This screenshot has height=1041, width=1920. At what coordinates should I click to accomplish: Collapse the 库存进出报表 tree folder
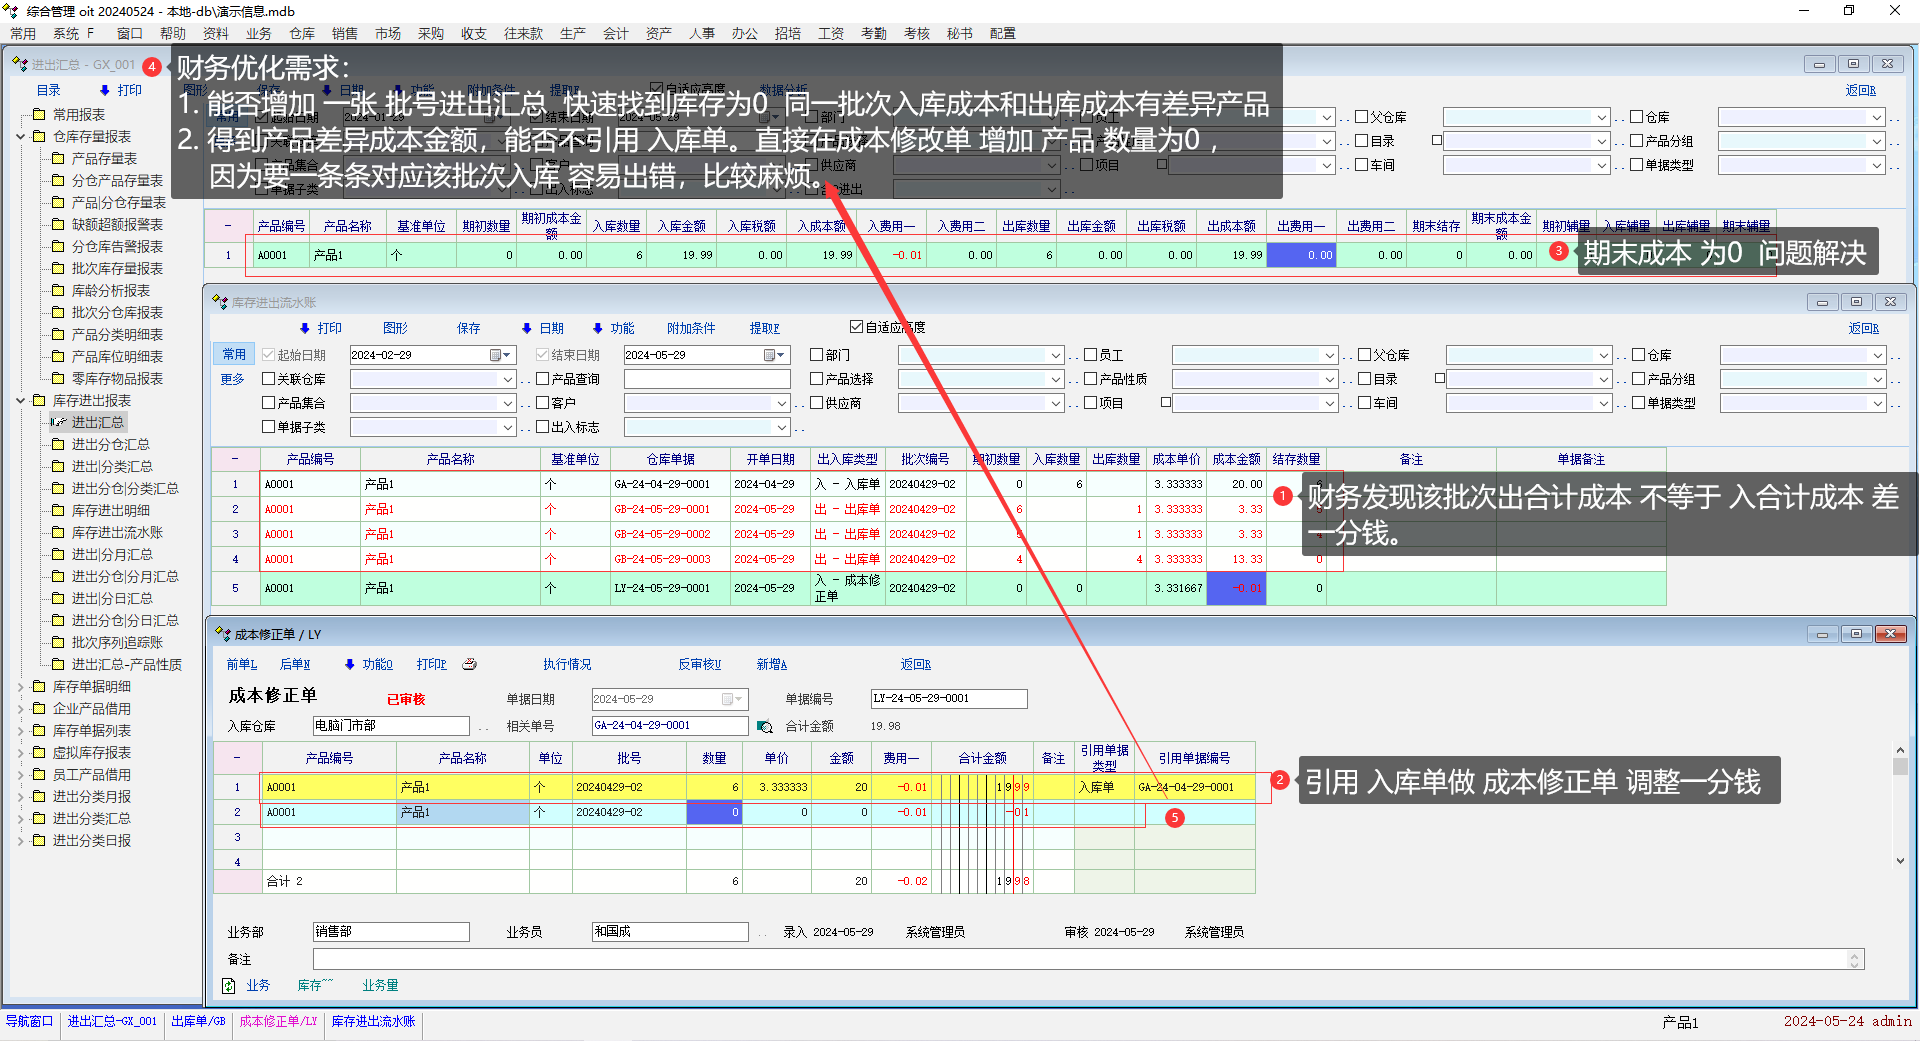pos(21,401)
